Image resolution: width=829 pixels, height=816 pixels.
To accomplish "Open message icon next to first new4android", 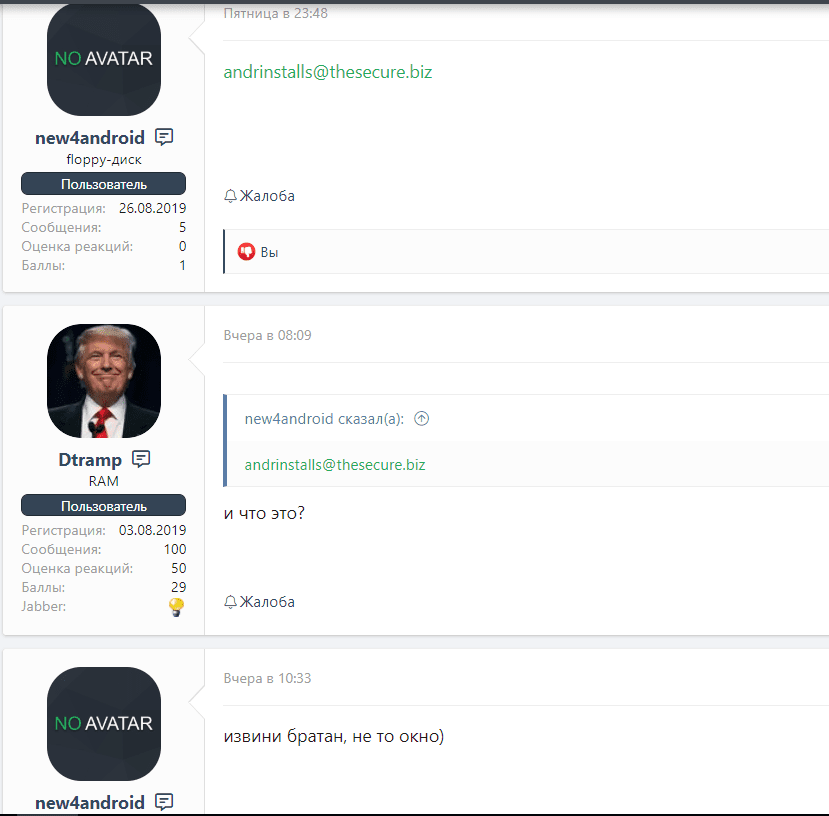I will click(x=164, y=137).
